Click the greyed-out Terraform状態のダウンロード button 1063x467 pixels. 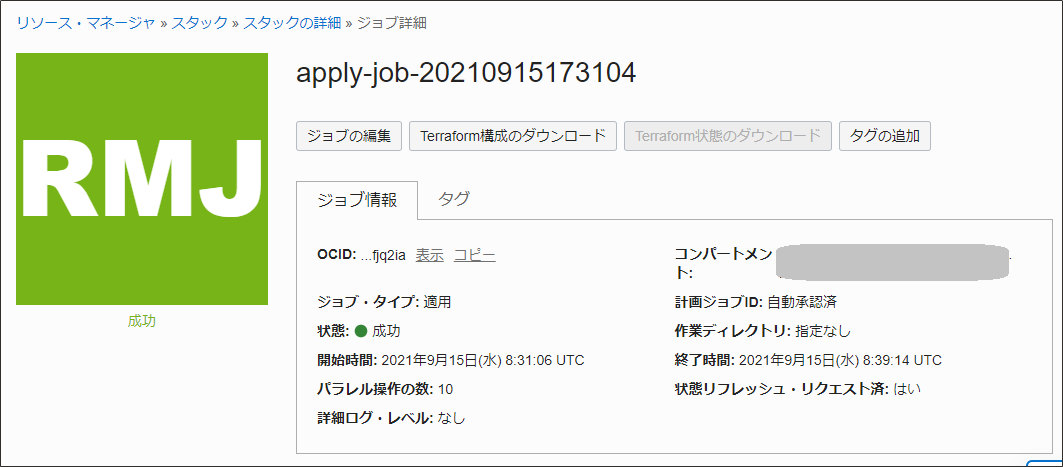coord(727,136)
